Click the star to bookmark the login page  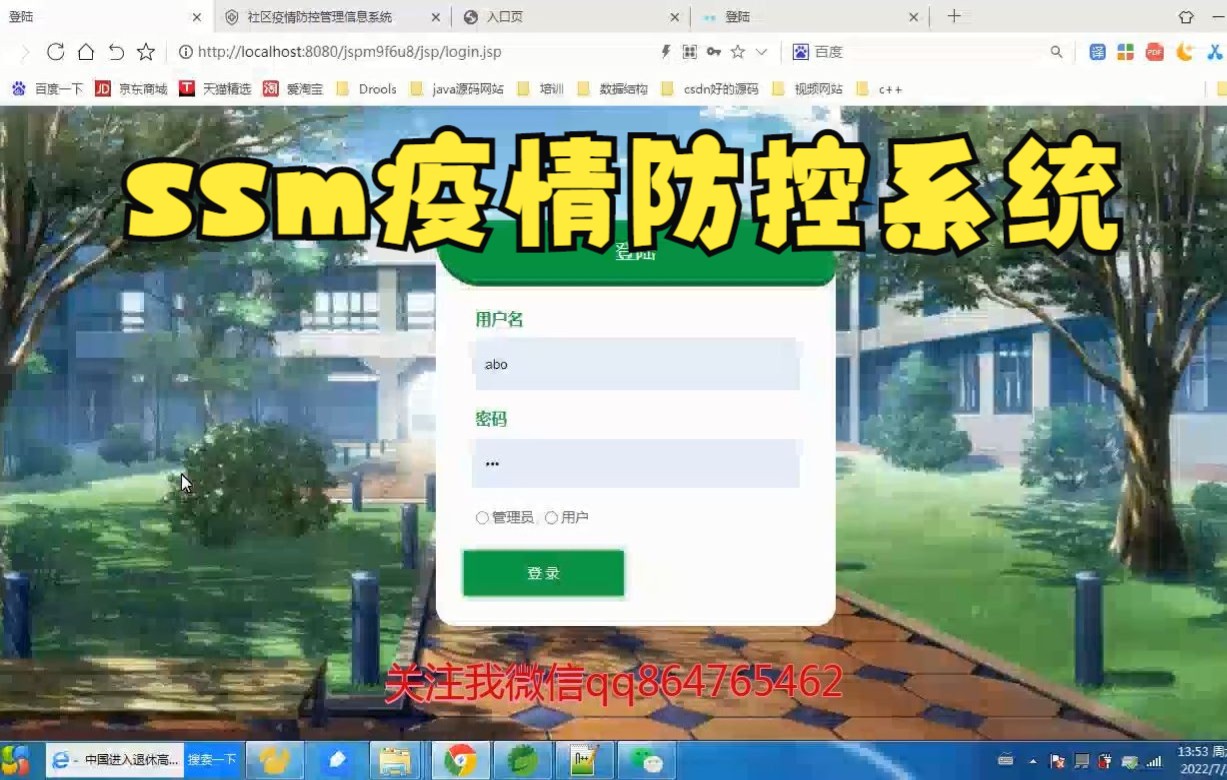[737, 51]
